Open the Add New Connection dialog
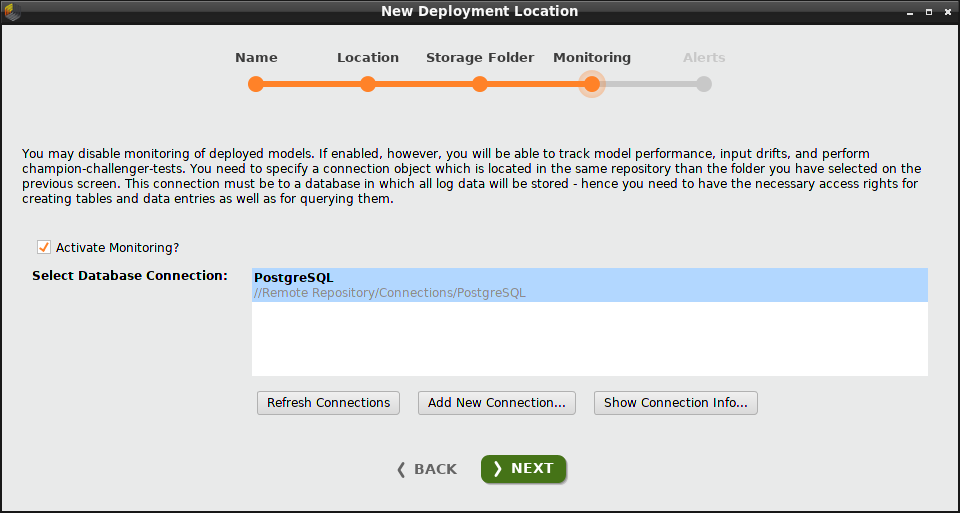The image size is (960, 513). pos(496,403)
